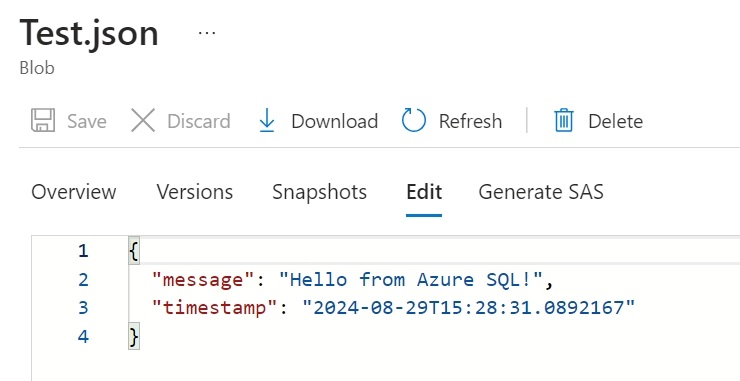Select the Edit tab
Viewport: 740px width, 381px height.
tap(424, 192)
